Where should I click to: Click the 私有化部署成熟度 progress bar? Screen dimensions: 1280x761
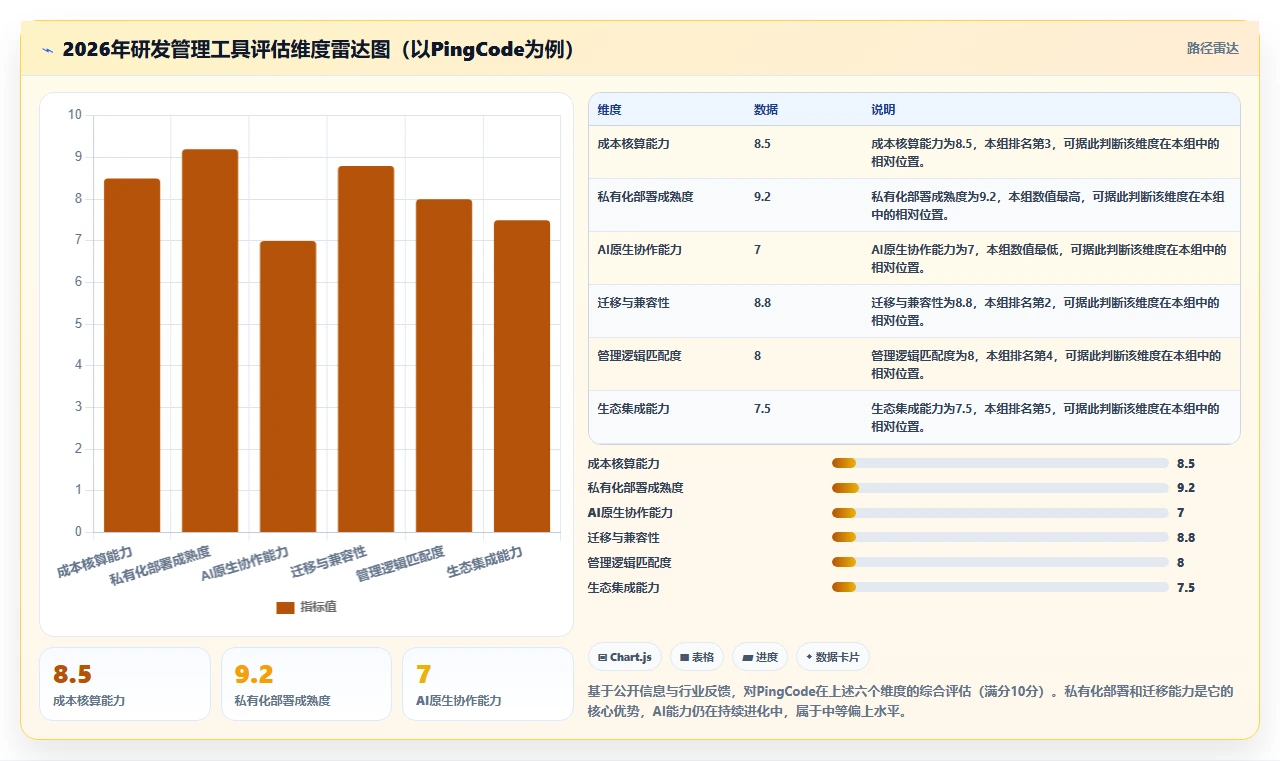point(1000,488)
